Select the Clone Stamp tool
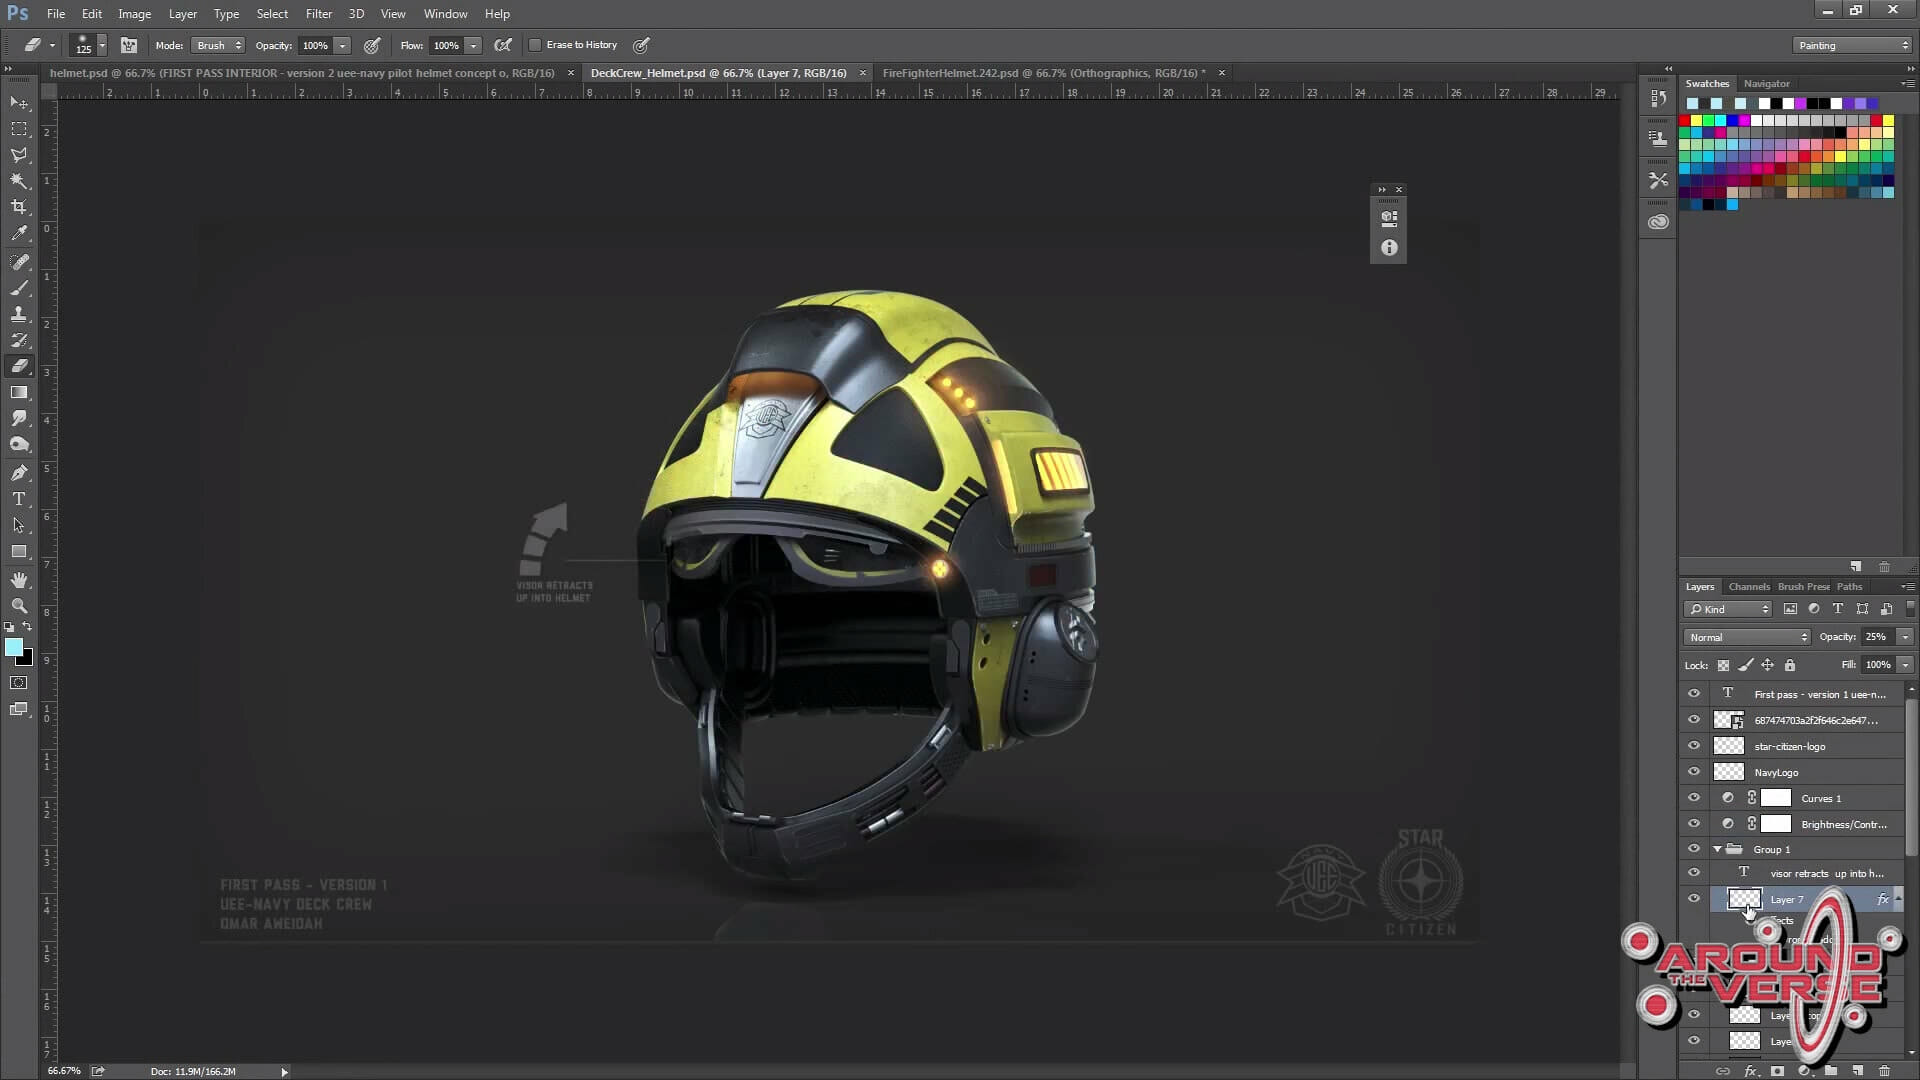 19,314
